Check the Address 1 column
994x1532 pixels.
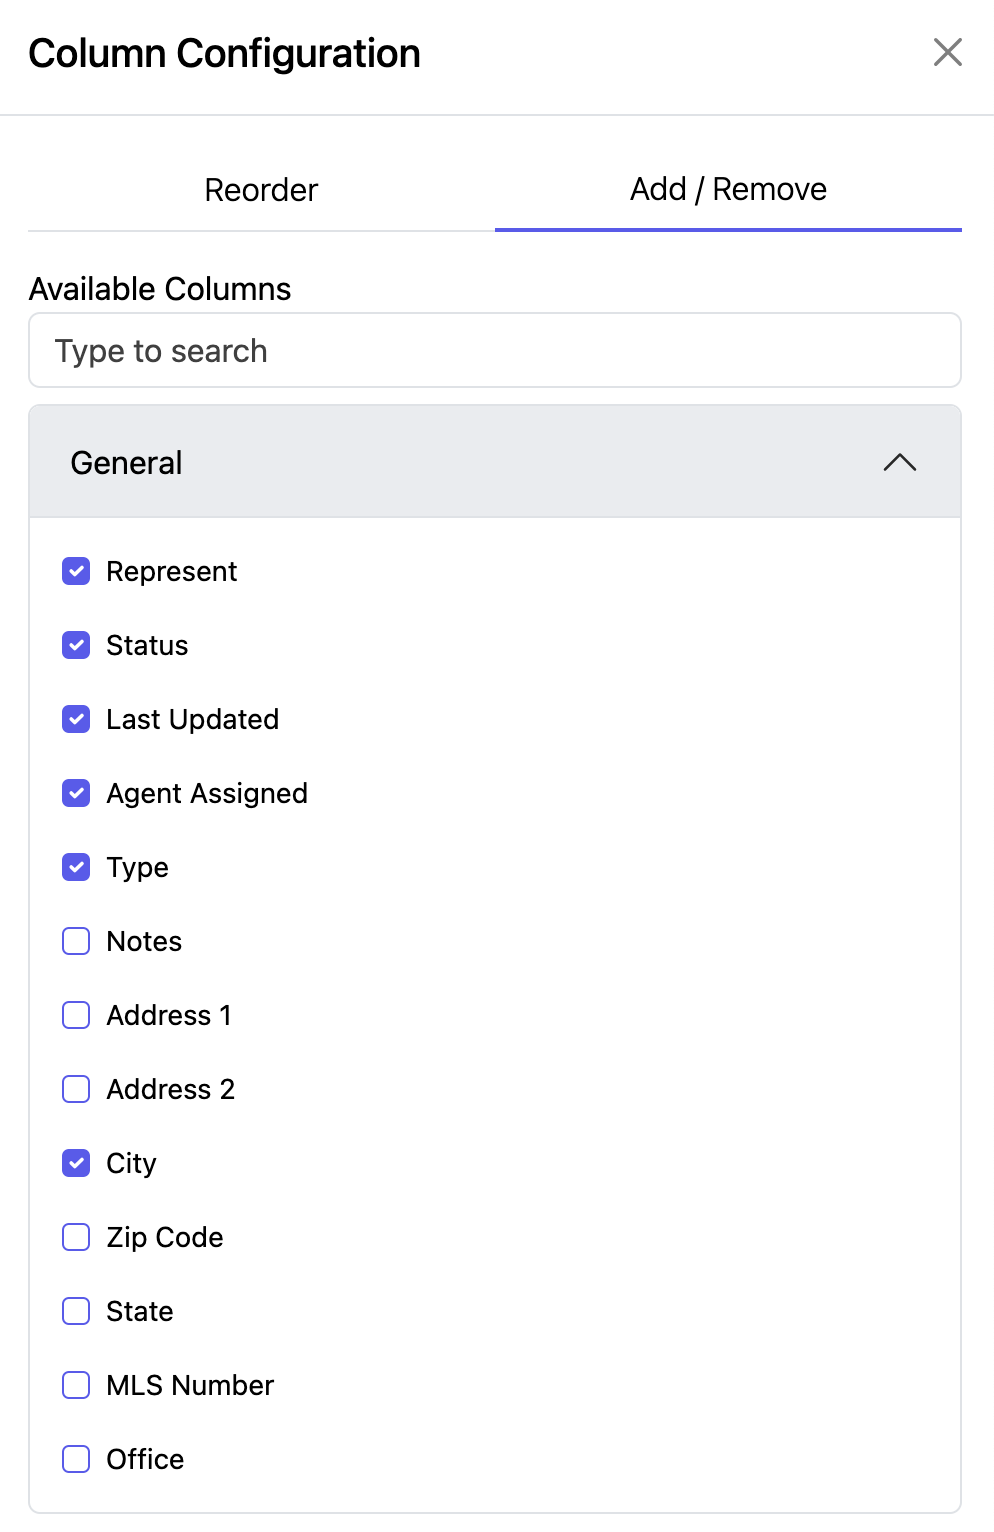point(76,1015)
